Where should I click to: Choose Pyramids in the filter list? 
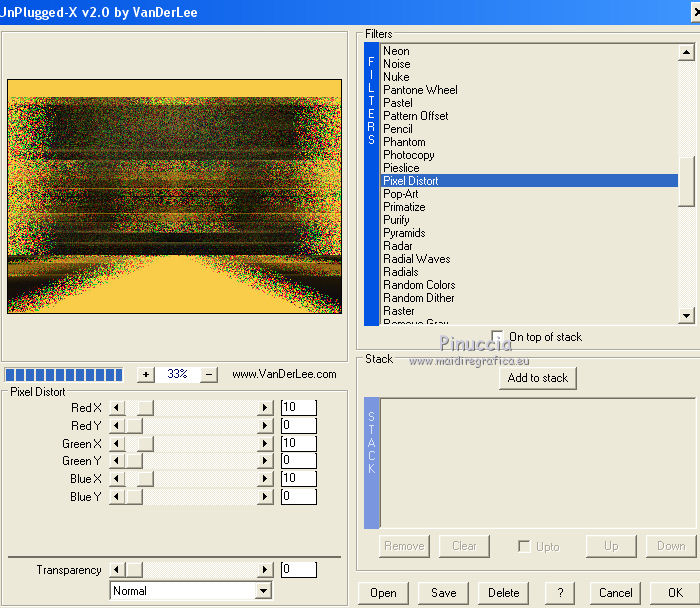pyautogui.click(x=404, y=233)
